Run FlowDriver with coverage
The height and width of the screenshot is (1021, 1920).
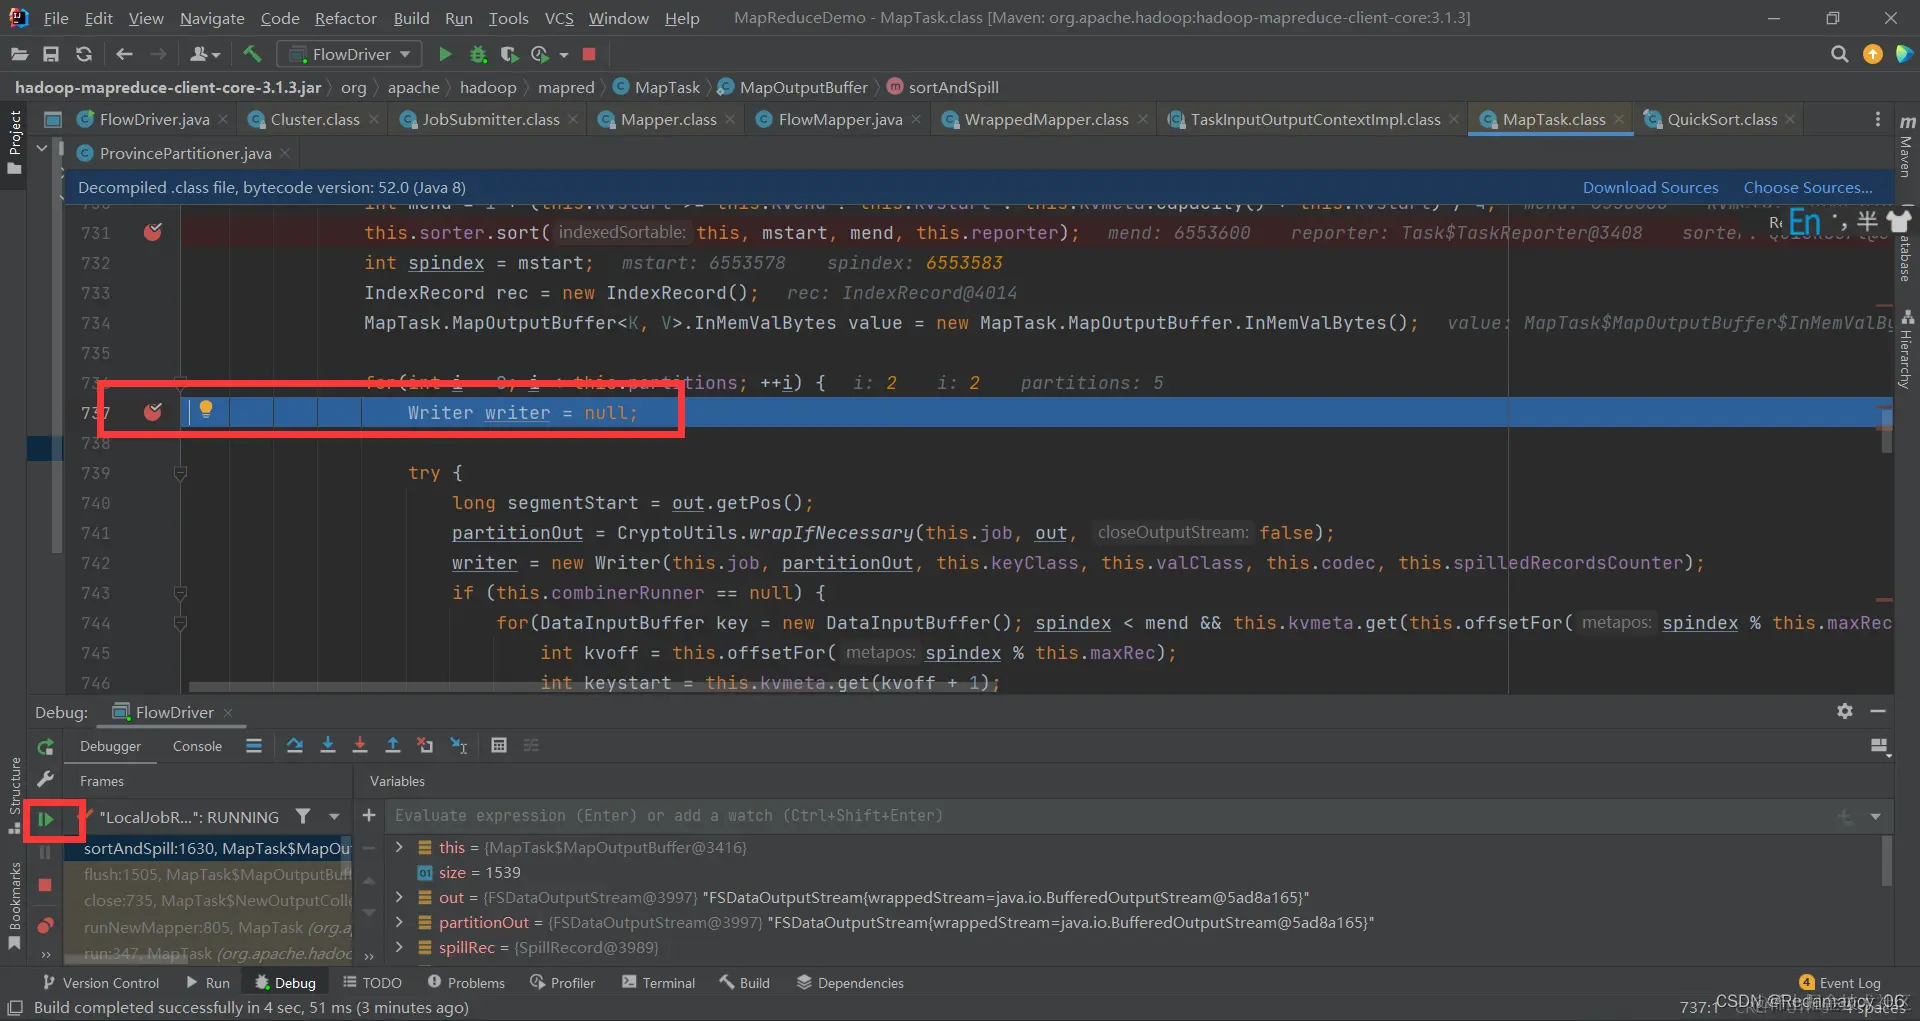coord(509,54)
